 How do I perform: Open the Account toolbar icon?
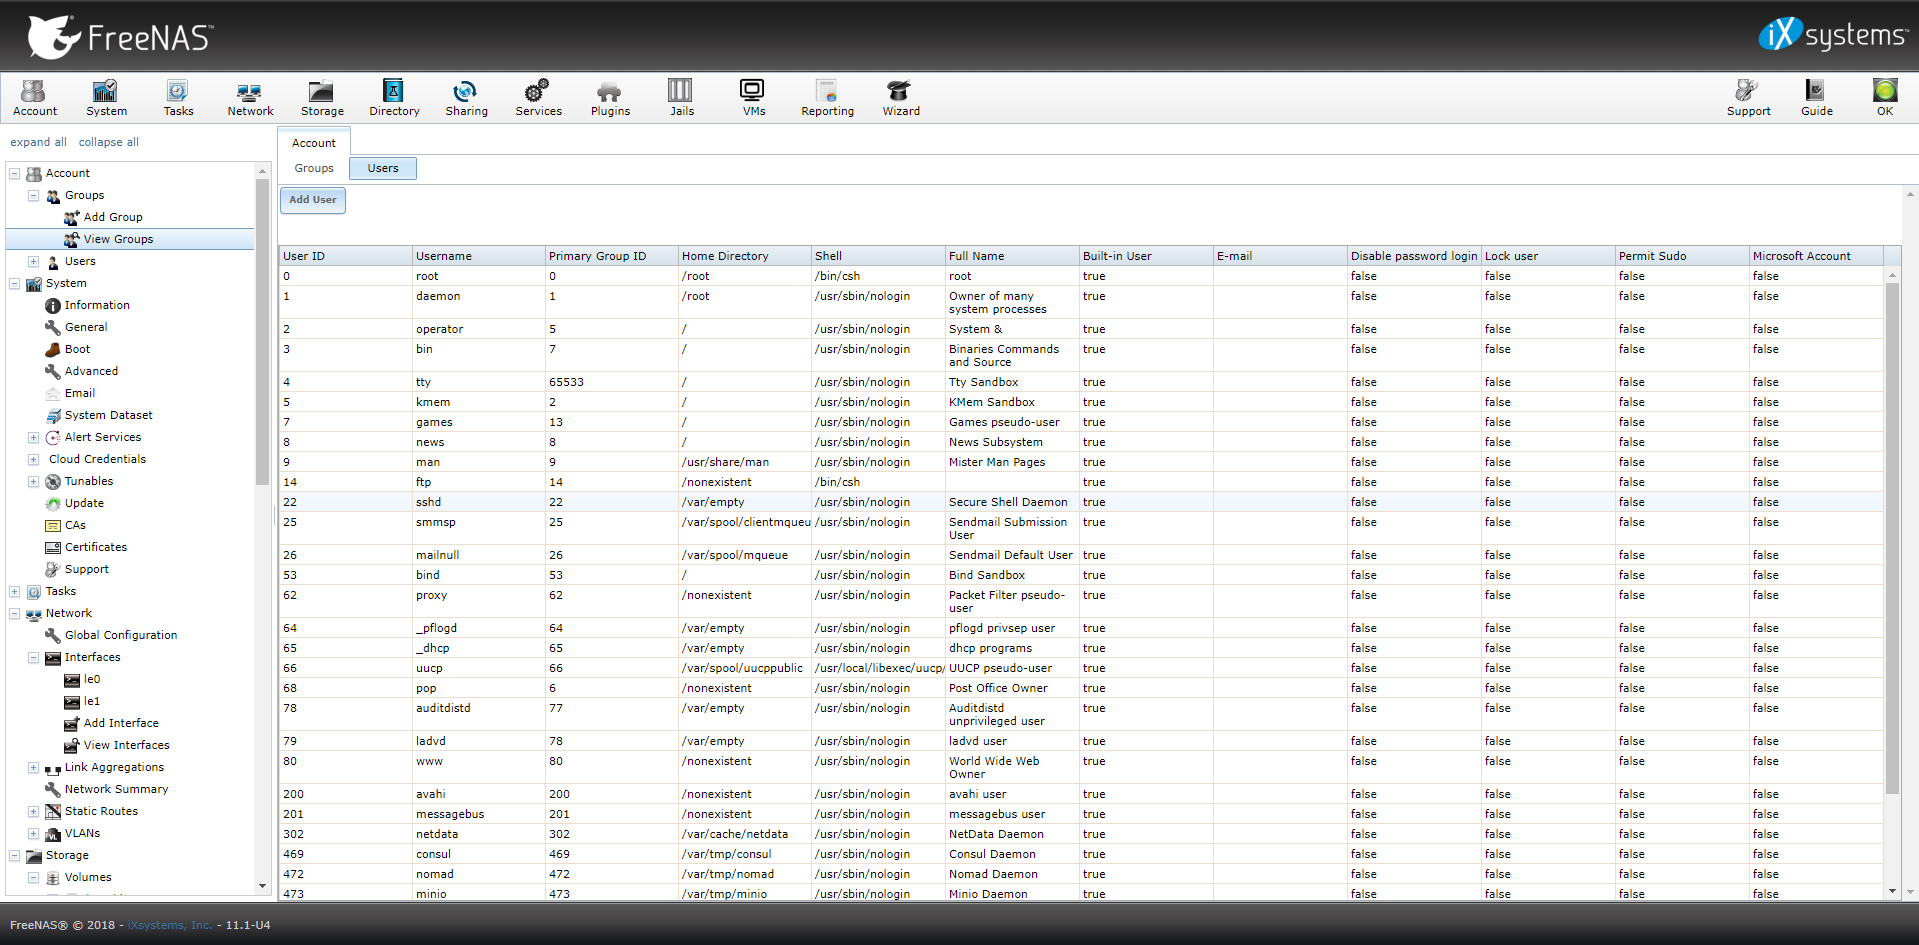coord(34,98)
